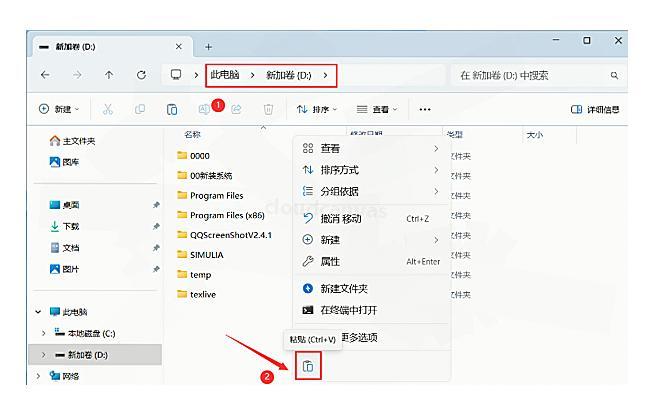
Task: Click the Back navigation arrow
Action: click(45, 75)
